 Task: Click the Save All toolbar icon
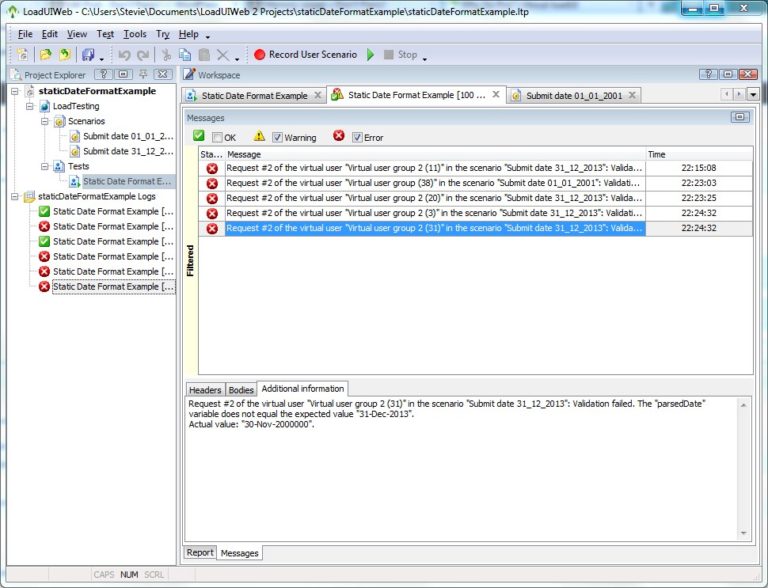coord(88,55)
